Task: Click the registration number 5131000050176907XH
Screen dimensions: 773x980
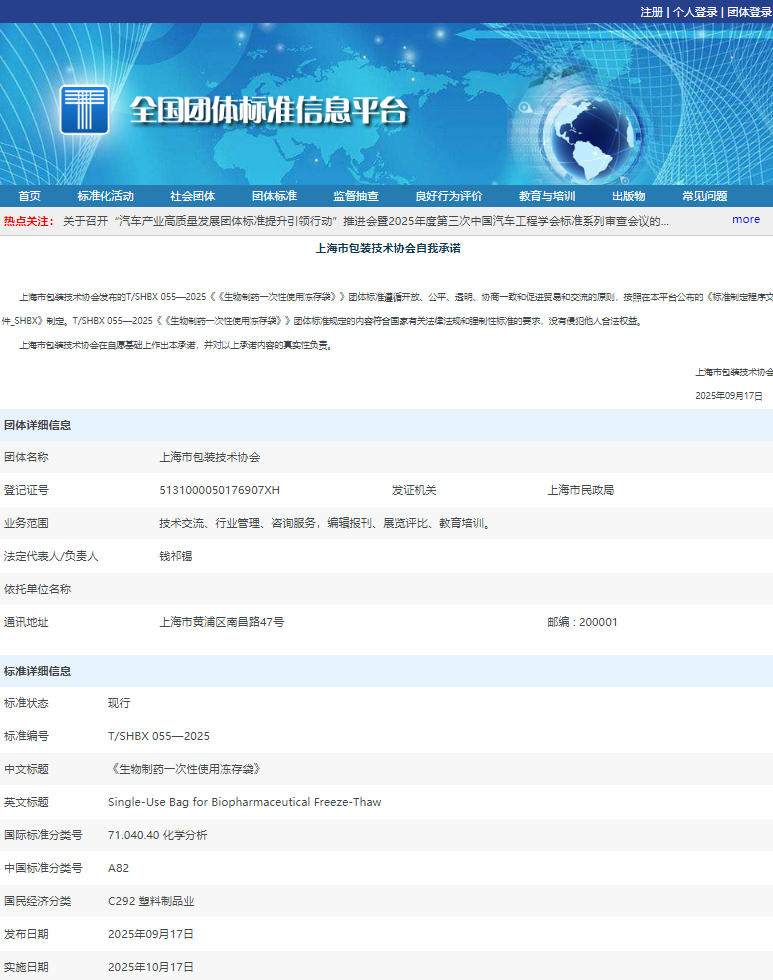Action: (x=220, y=490)
